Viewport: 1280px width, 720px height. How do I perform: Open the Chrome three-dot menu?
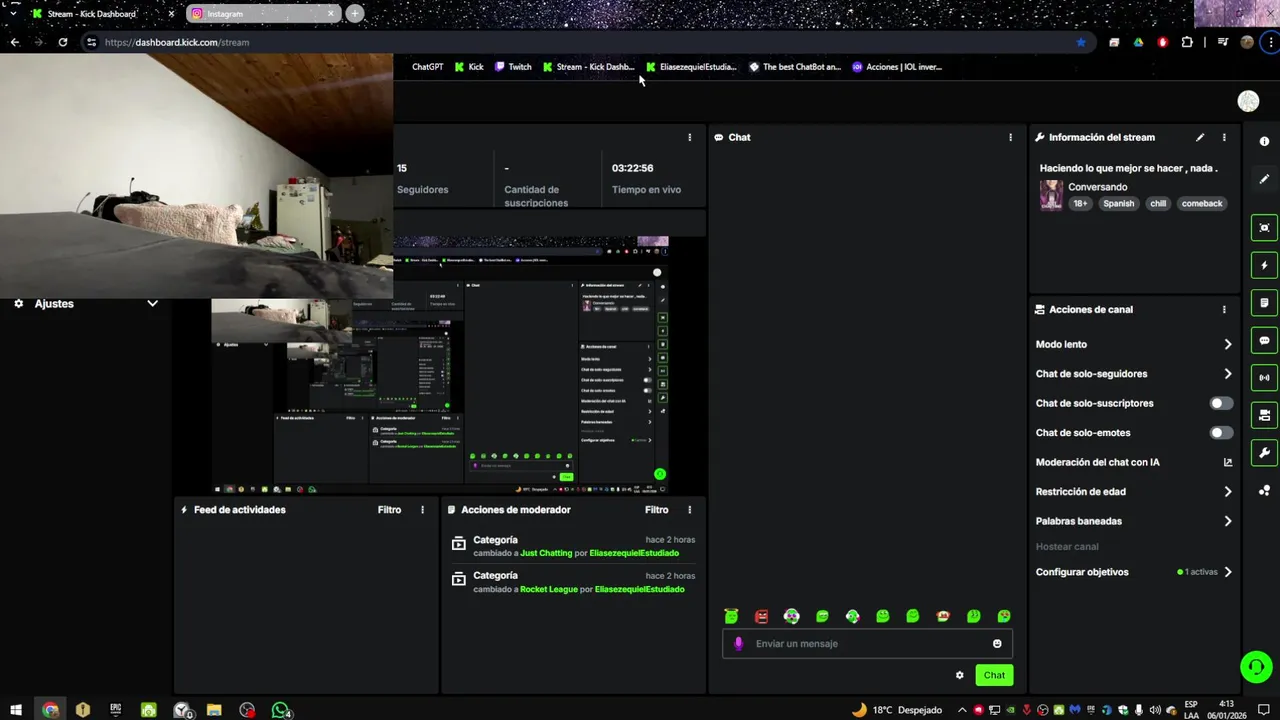[1271, 42]
